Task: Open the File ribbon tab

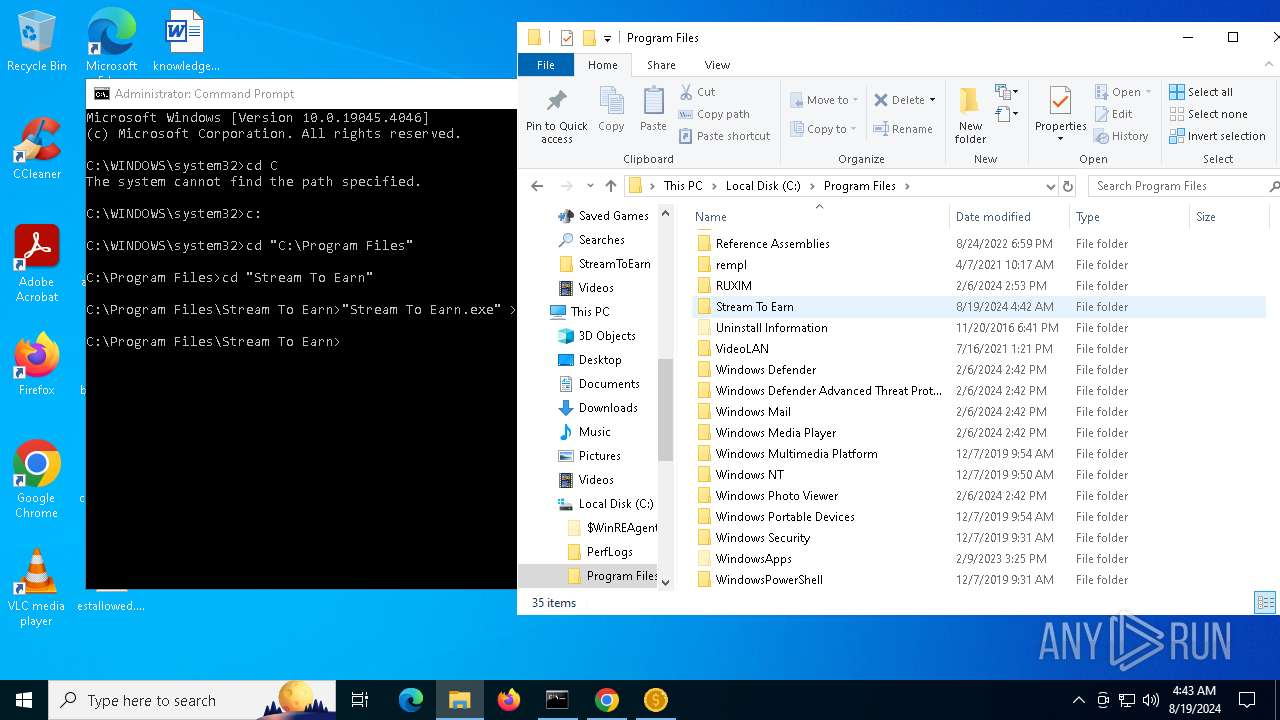Action: (546, 65)
